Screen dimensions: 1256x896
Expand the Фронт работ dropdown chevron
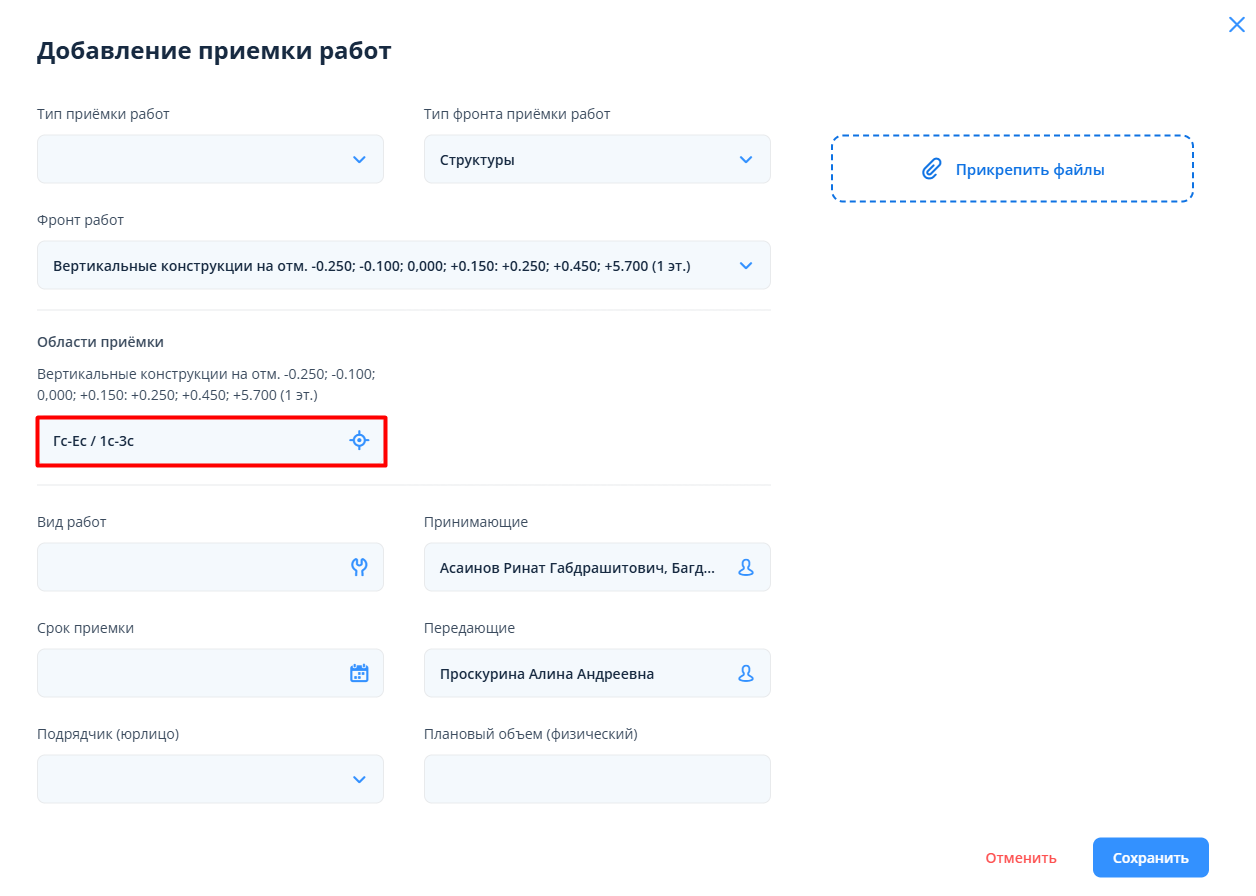745,266
